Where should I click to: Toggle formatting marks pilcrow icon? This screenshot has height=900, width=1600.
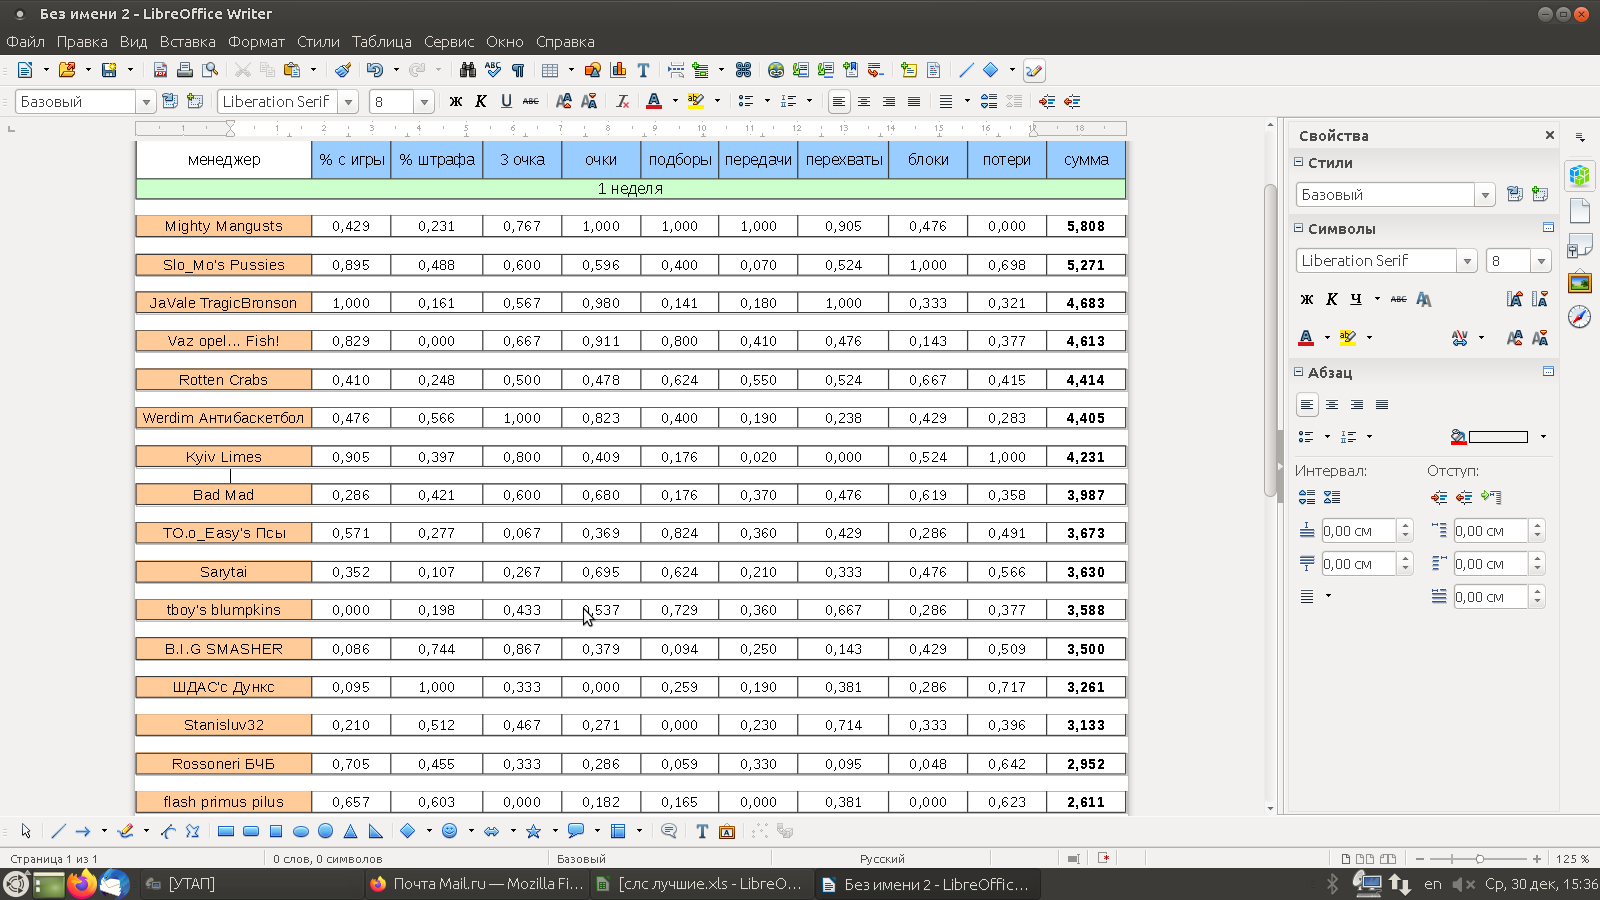pos(518,70)
